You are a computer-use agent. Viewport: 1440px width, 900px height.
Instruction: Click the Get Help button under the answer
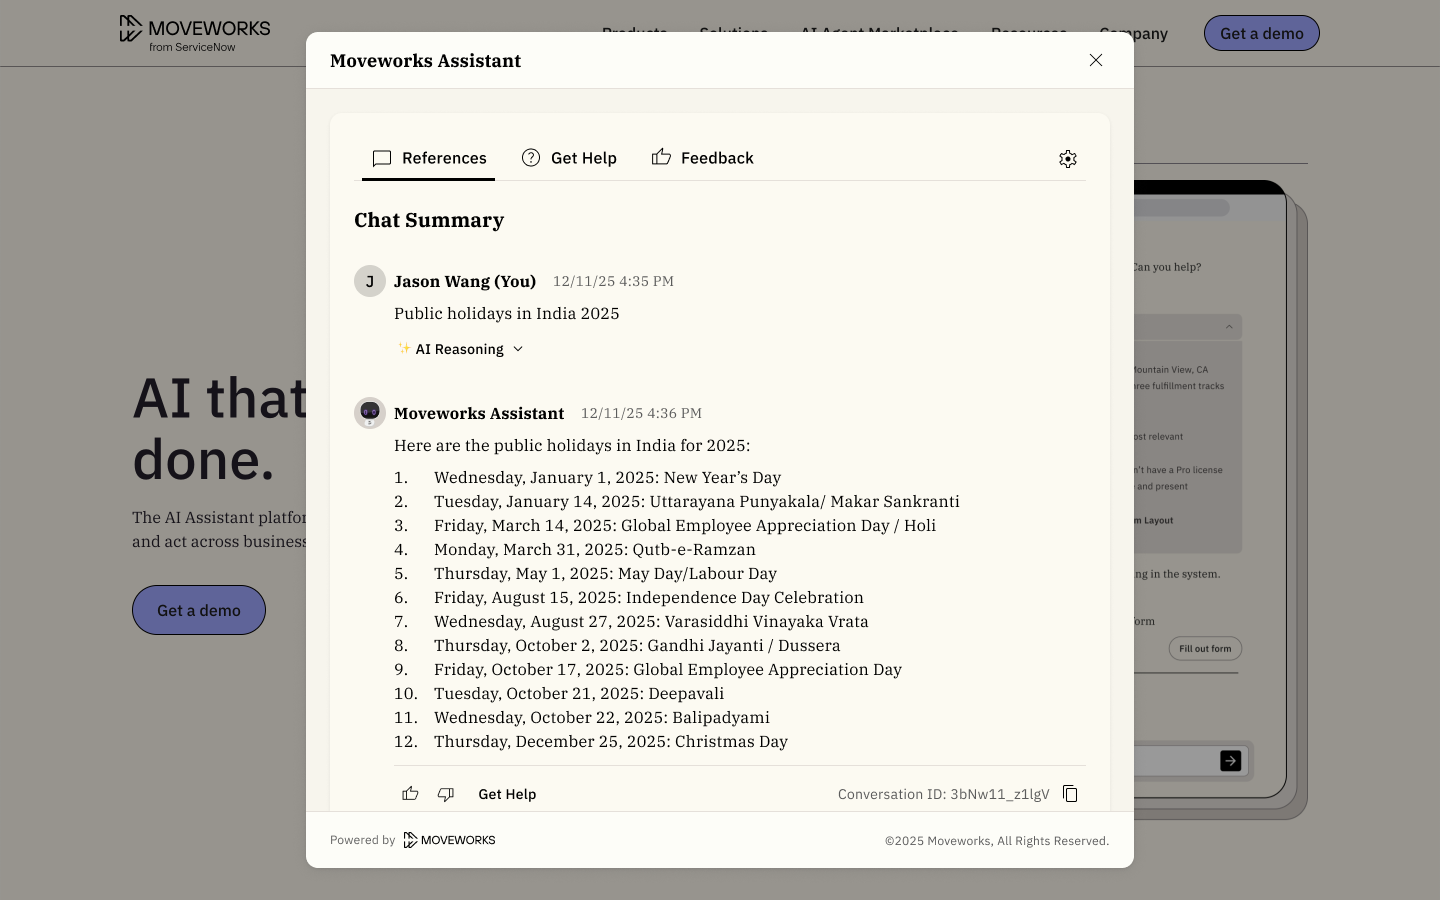pos(507,794)
